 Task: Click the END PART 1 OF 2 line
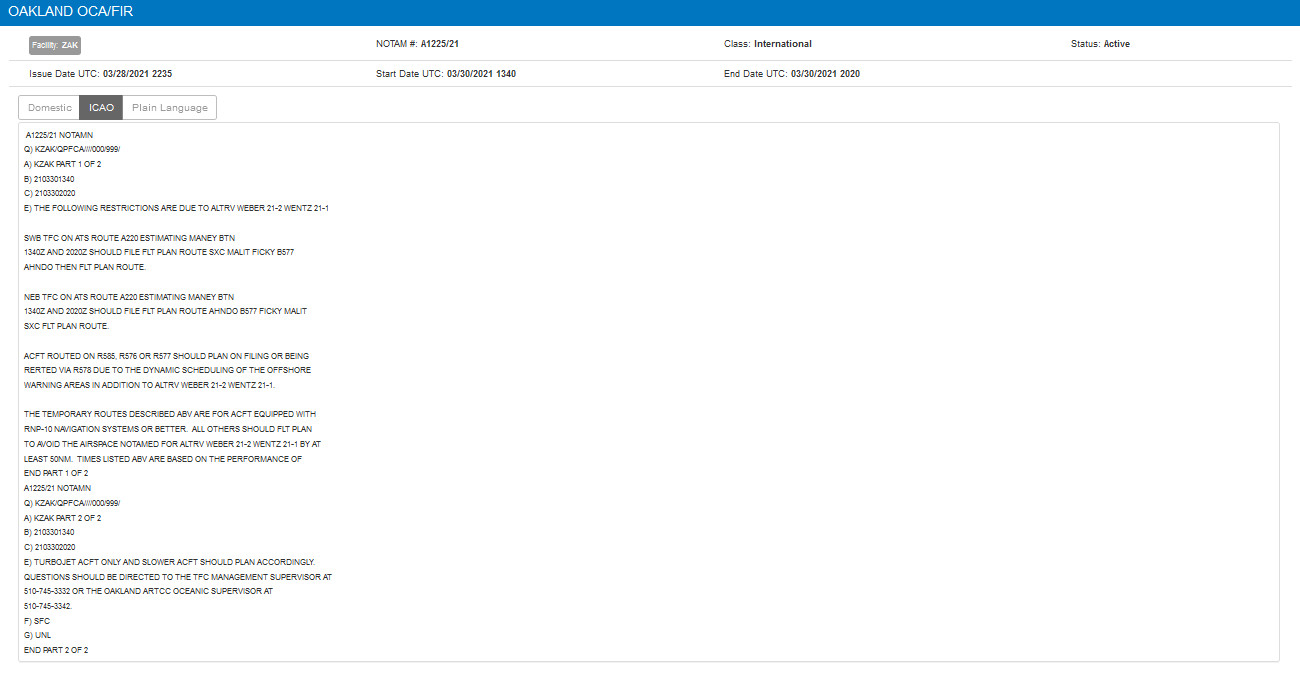tap(56, 473)
